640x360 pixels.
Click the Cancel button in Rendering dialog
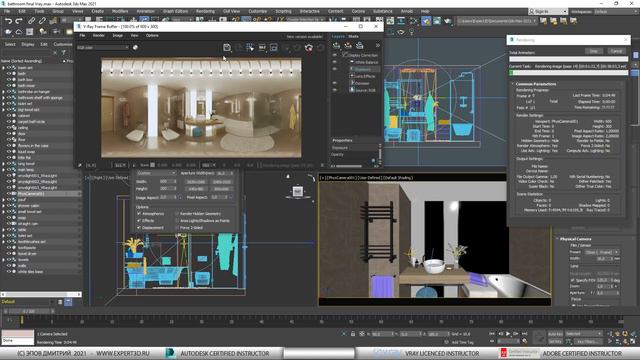[616, 51]
